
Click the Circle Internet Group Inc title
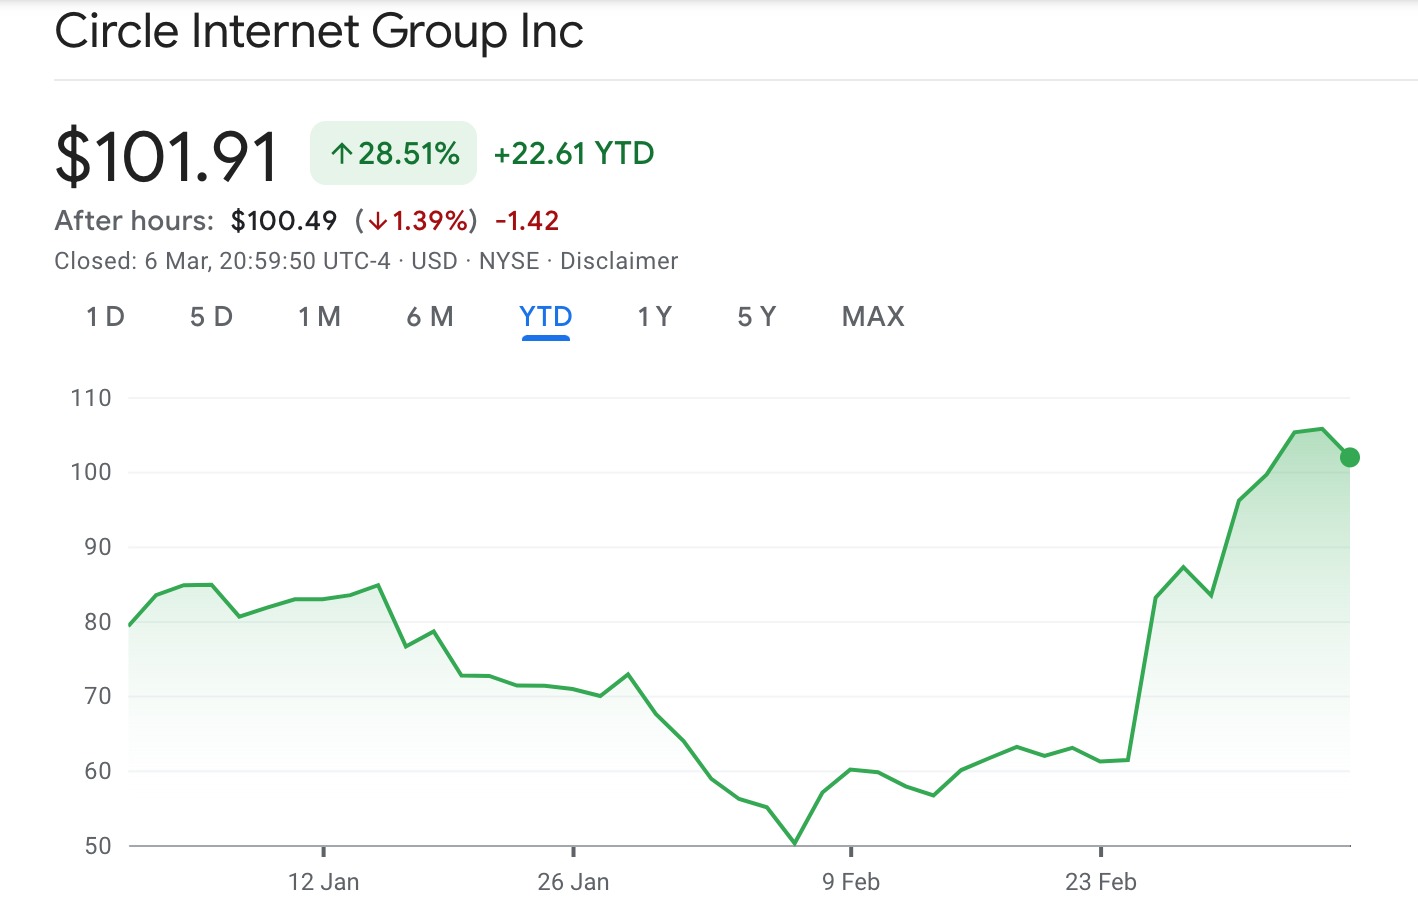pos(319,31)
